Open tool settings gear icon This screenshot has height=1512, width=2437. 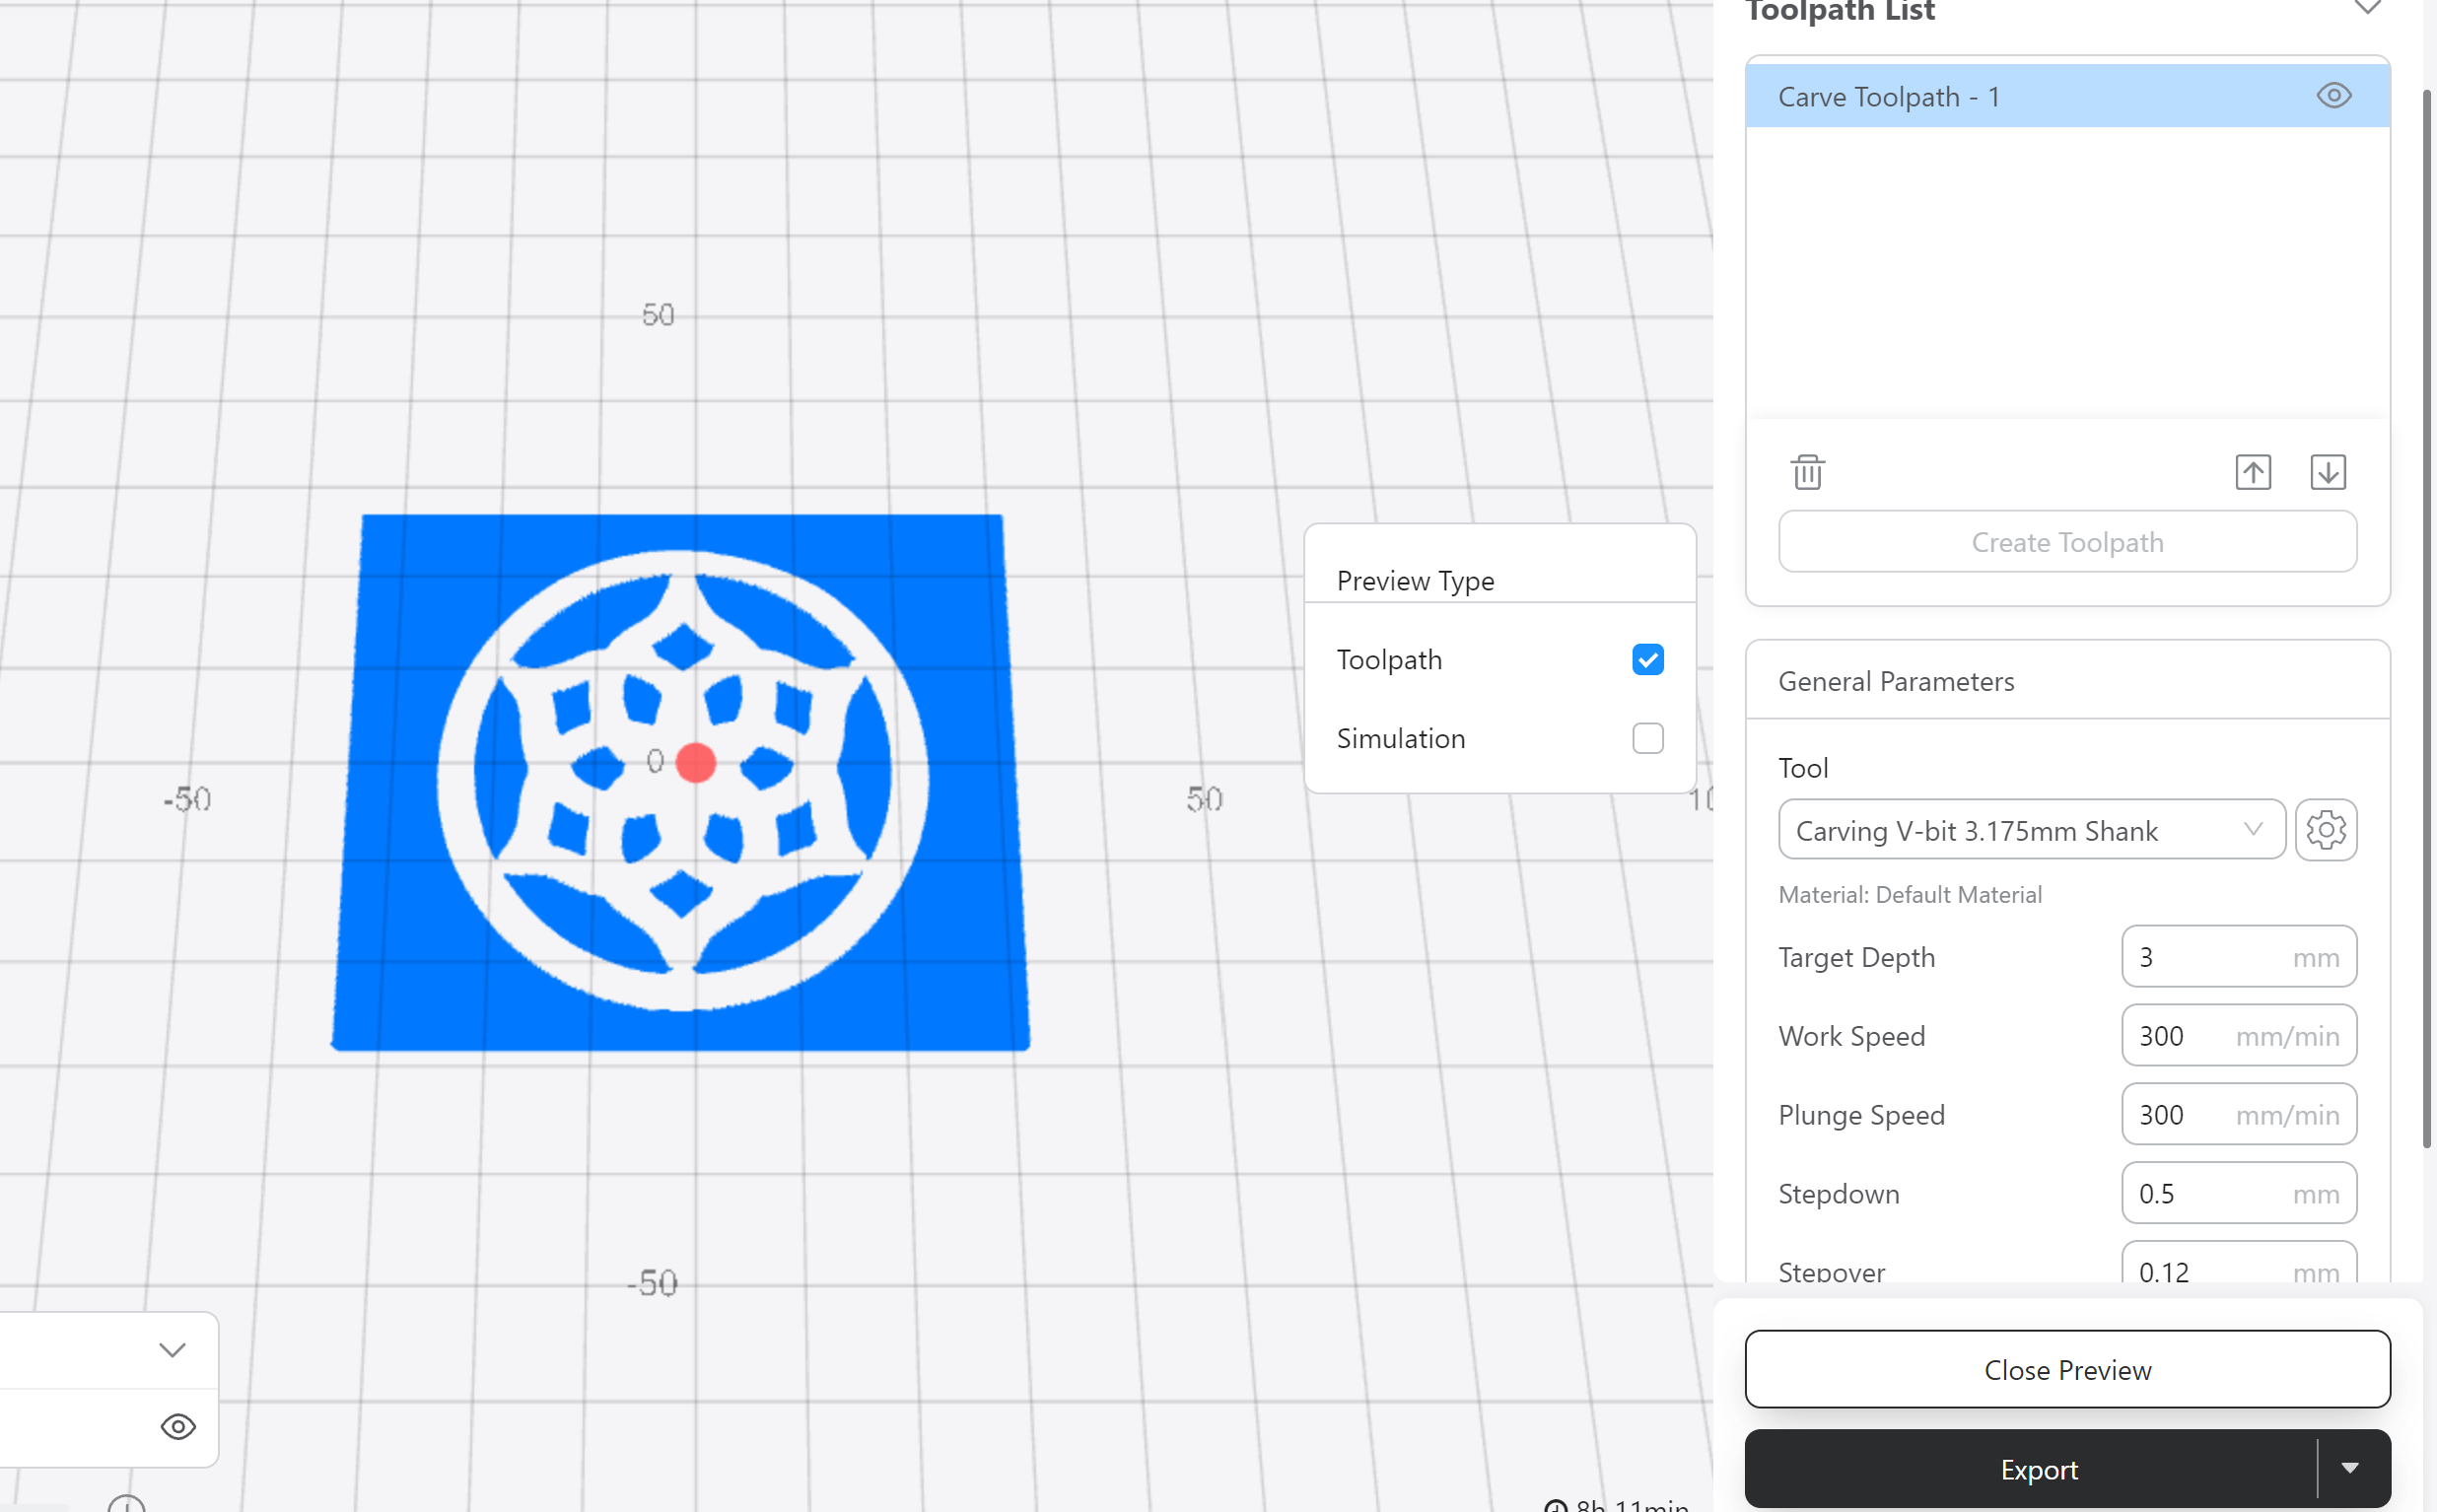click(x=2326, y=830)
